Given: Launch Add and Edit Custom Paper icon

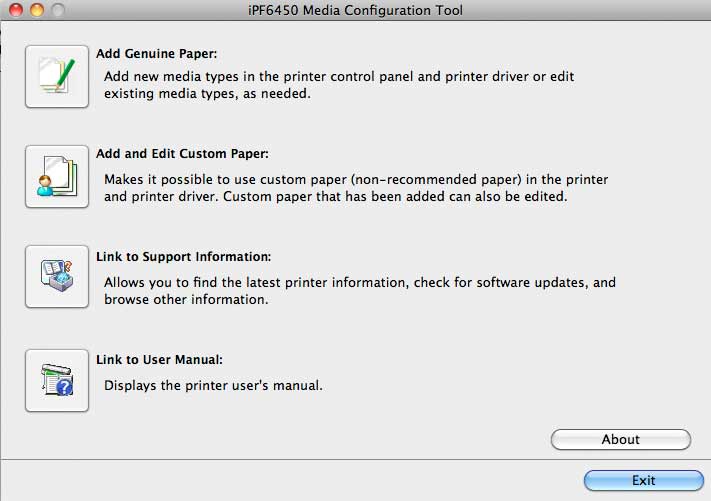Looking at the screenshot, I should pyautogui.click(x=57, y=176).
